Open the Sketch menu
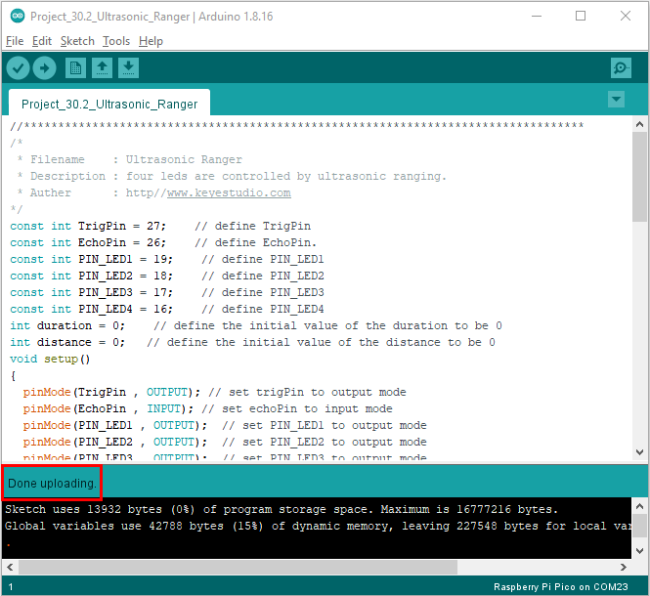 [x=78, y=41]
